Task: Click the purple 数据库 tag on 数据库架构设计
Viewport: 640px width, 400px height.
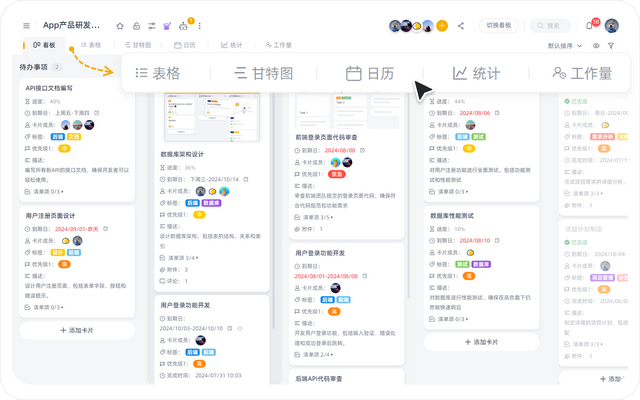Action: (x=211, y=203)
